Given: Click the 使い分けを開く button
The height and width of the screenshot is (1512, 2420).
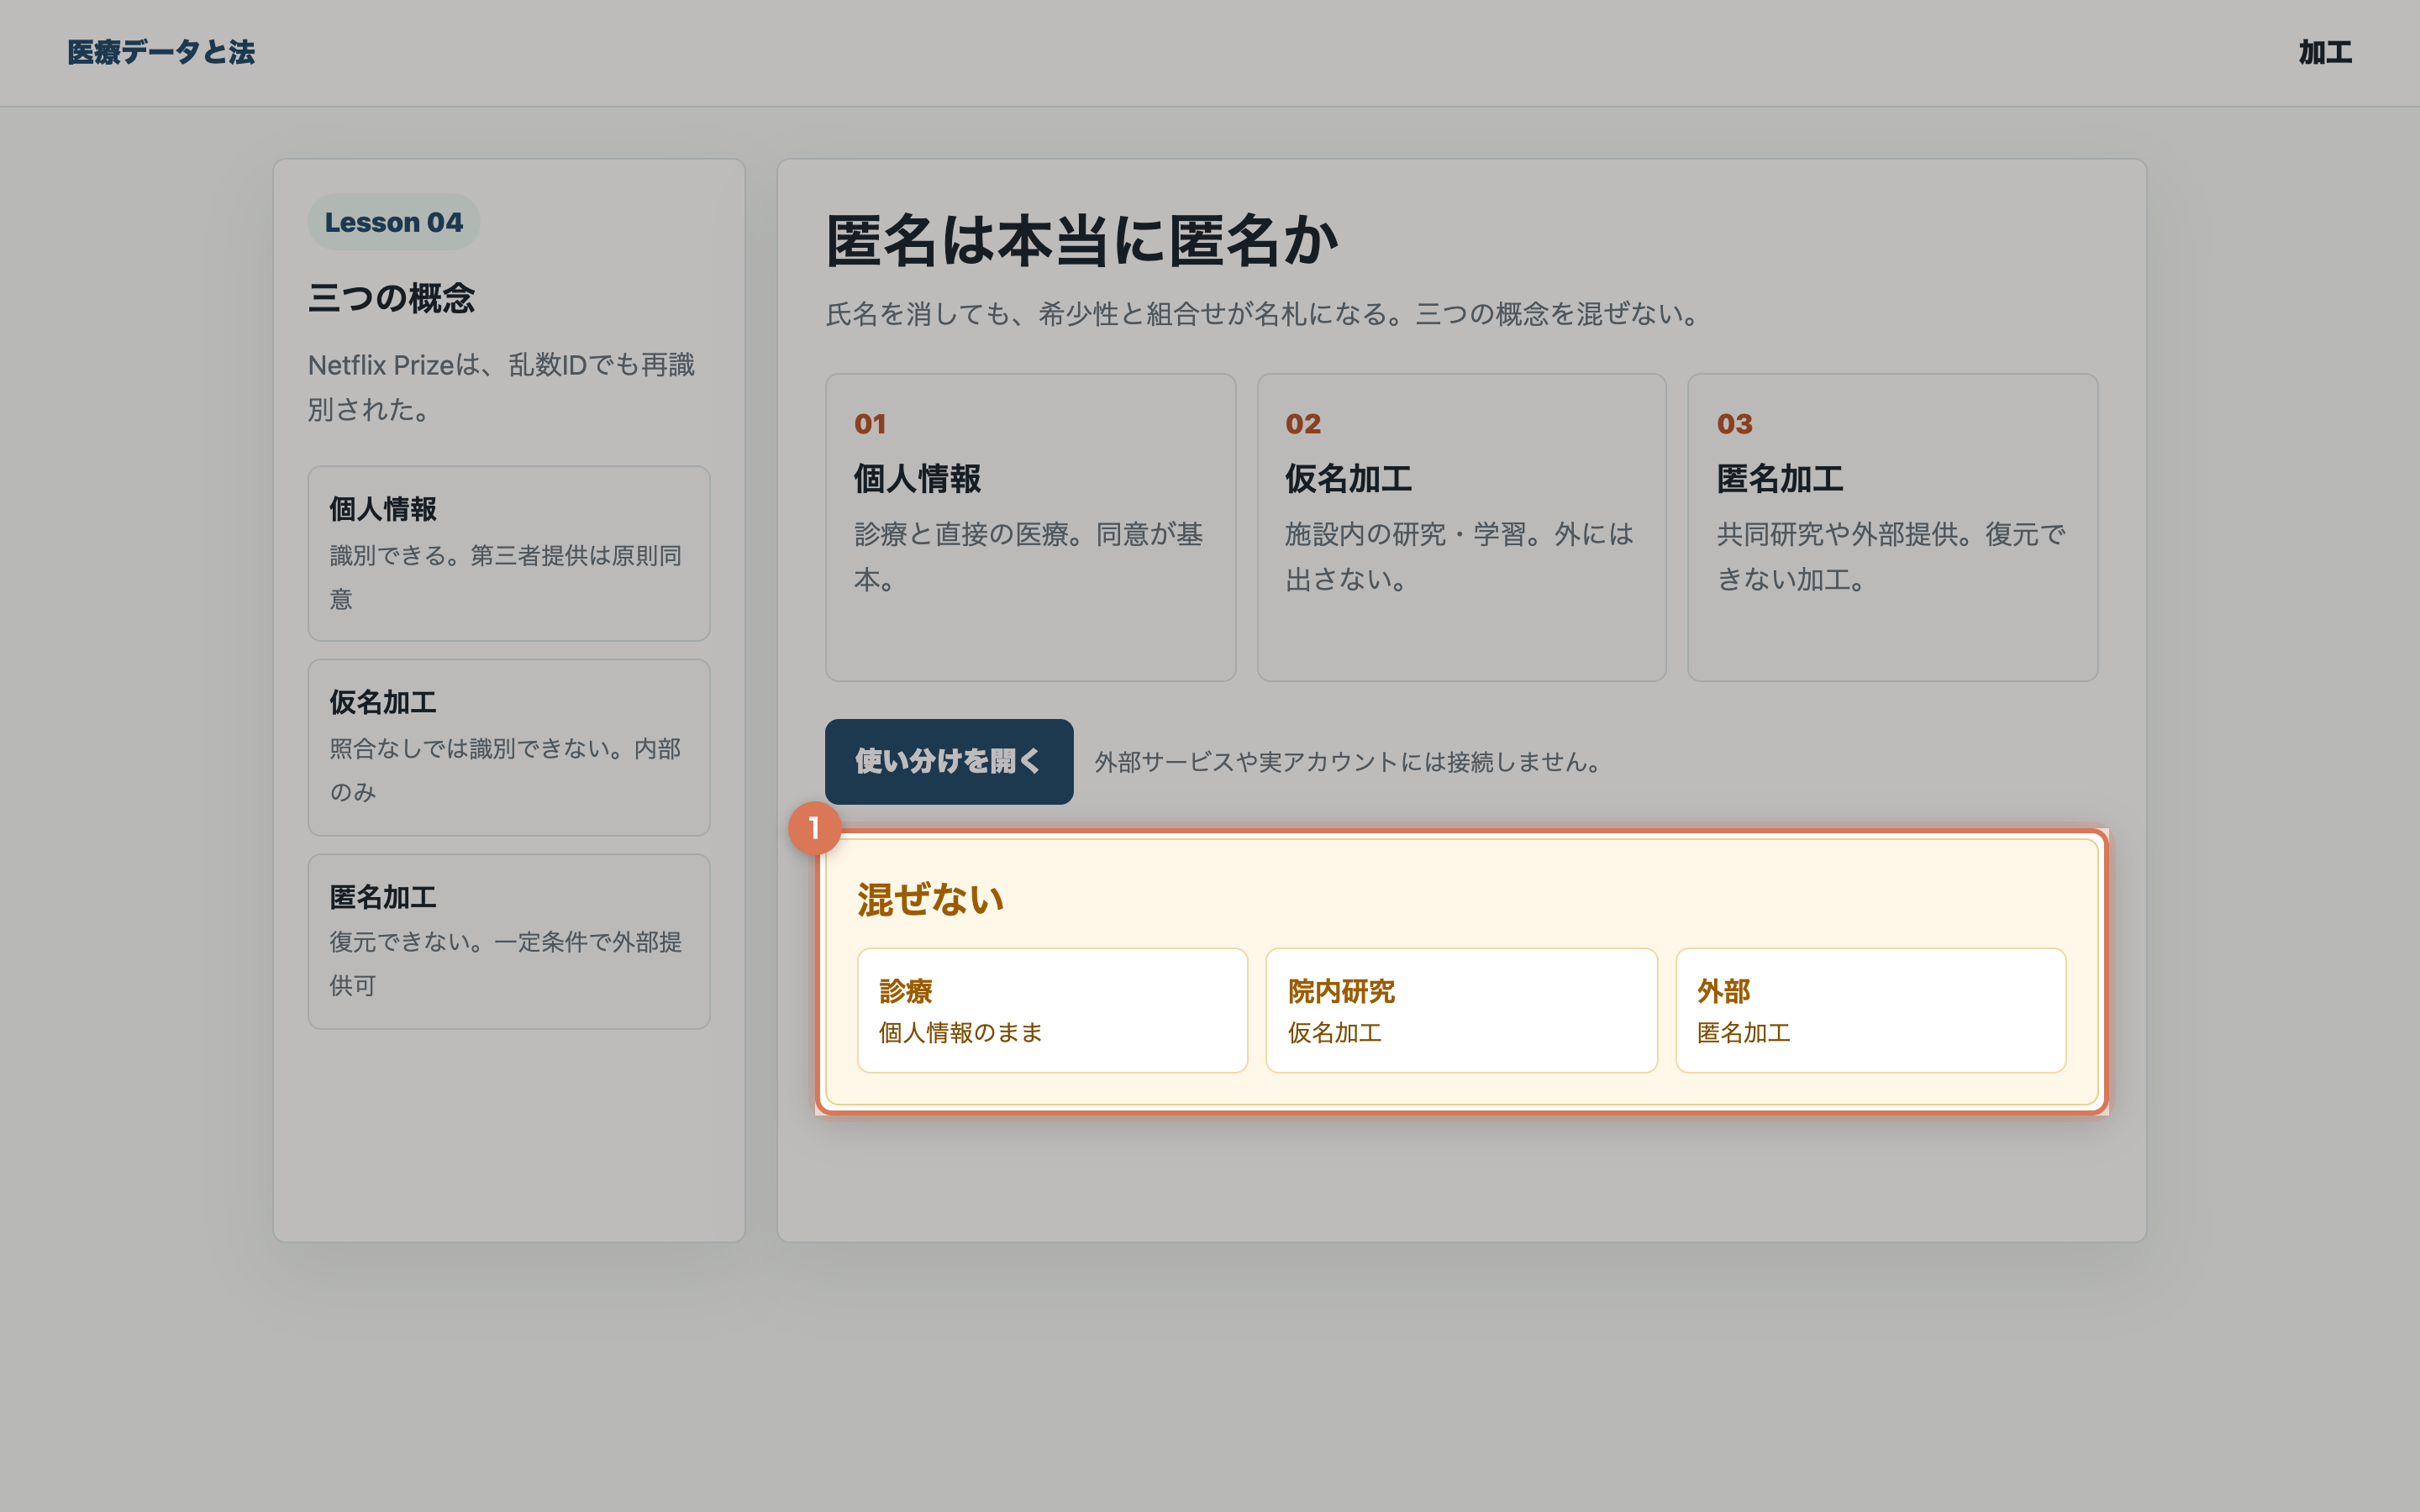Looking at the screenshot, I should click(x=949, y=761).
